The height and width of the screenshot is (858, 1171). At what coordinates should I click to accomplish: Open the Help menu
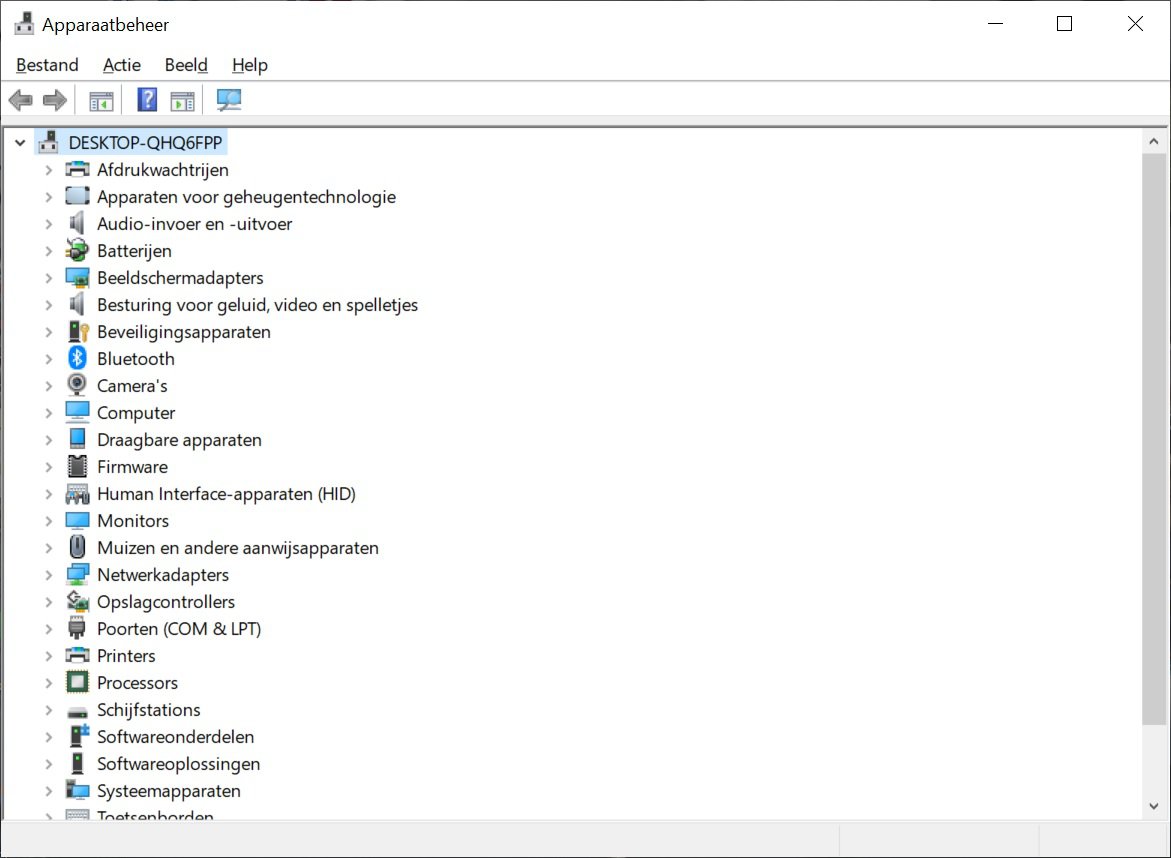click(x=249, y=65)
